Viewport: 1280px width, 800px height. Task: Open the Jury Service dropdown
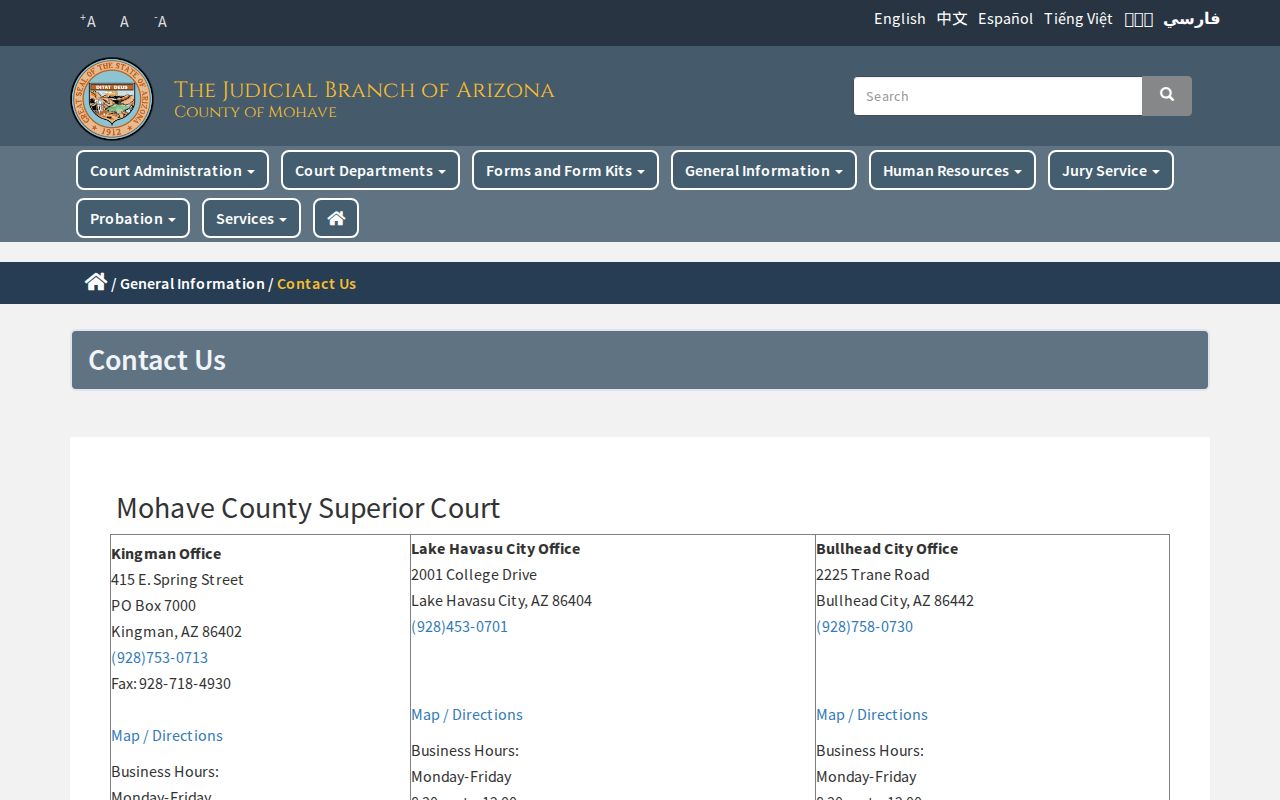pyautogui.click(x=1111, y=170)
